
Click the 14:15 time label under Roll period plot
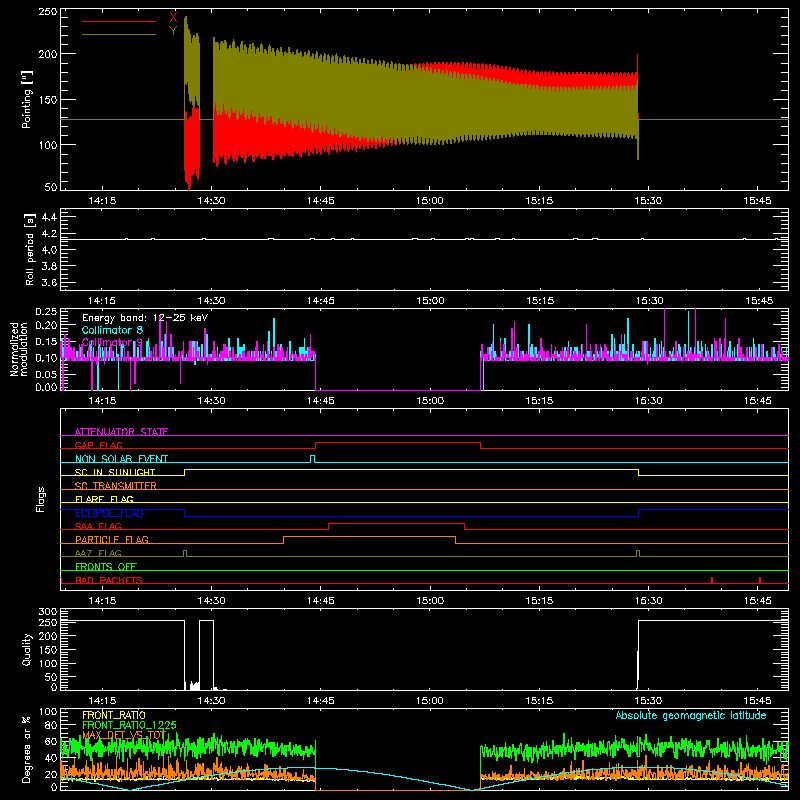click(x=102, y=301)
